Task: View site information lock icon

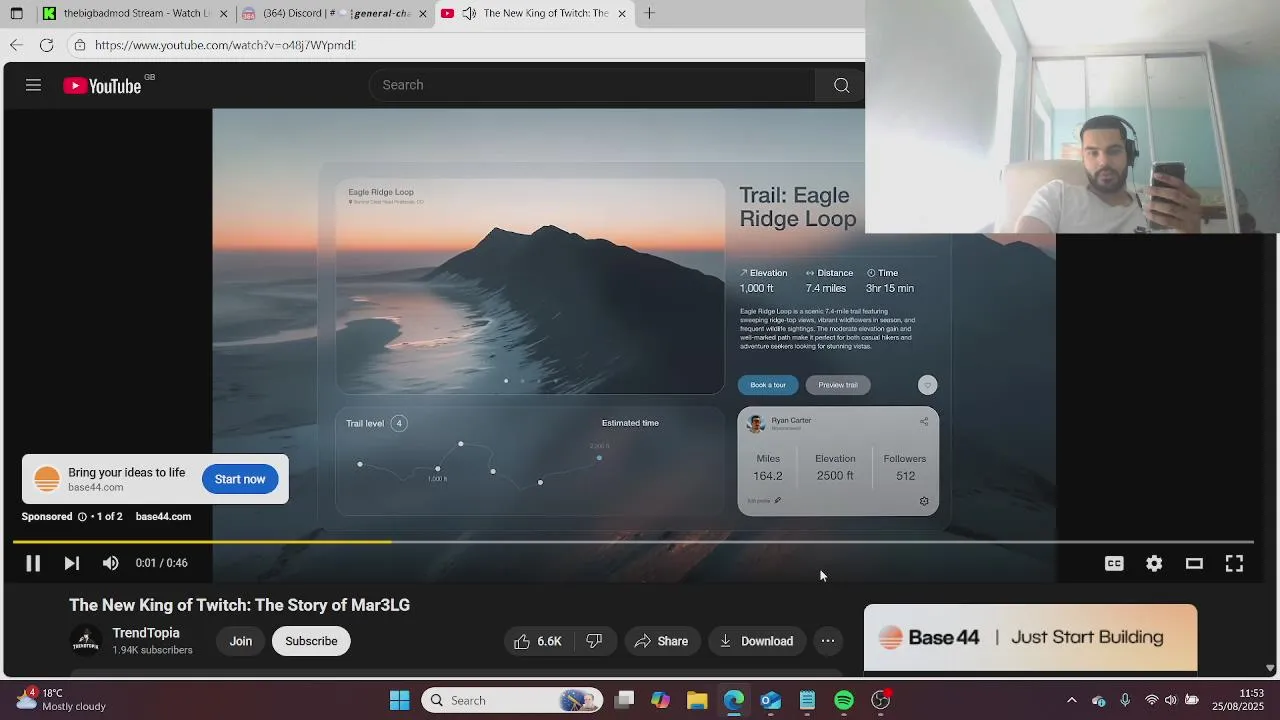Action: (x=80, y=45)
